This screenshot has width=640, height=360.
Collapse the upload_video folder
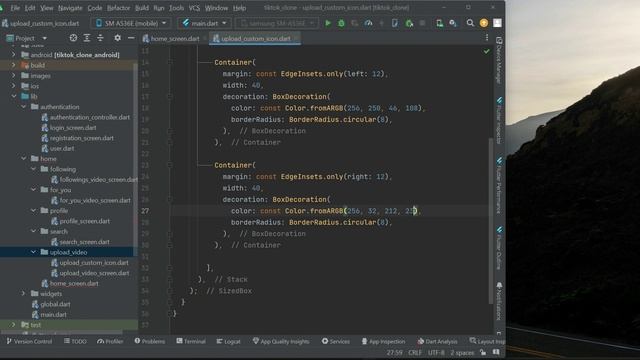(33, 252)
